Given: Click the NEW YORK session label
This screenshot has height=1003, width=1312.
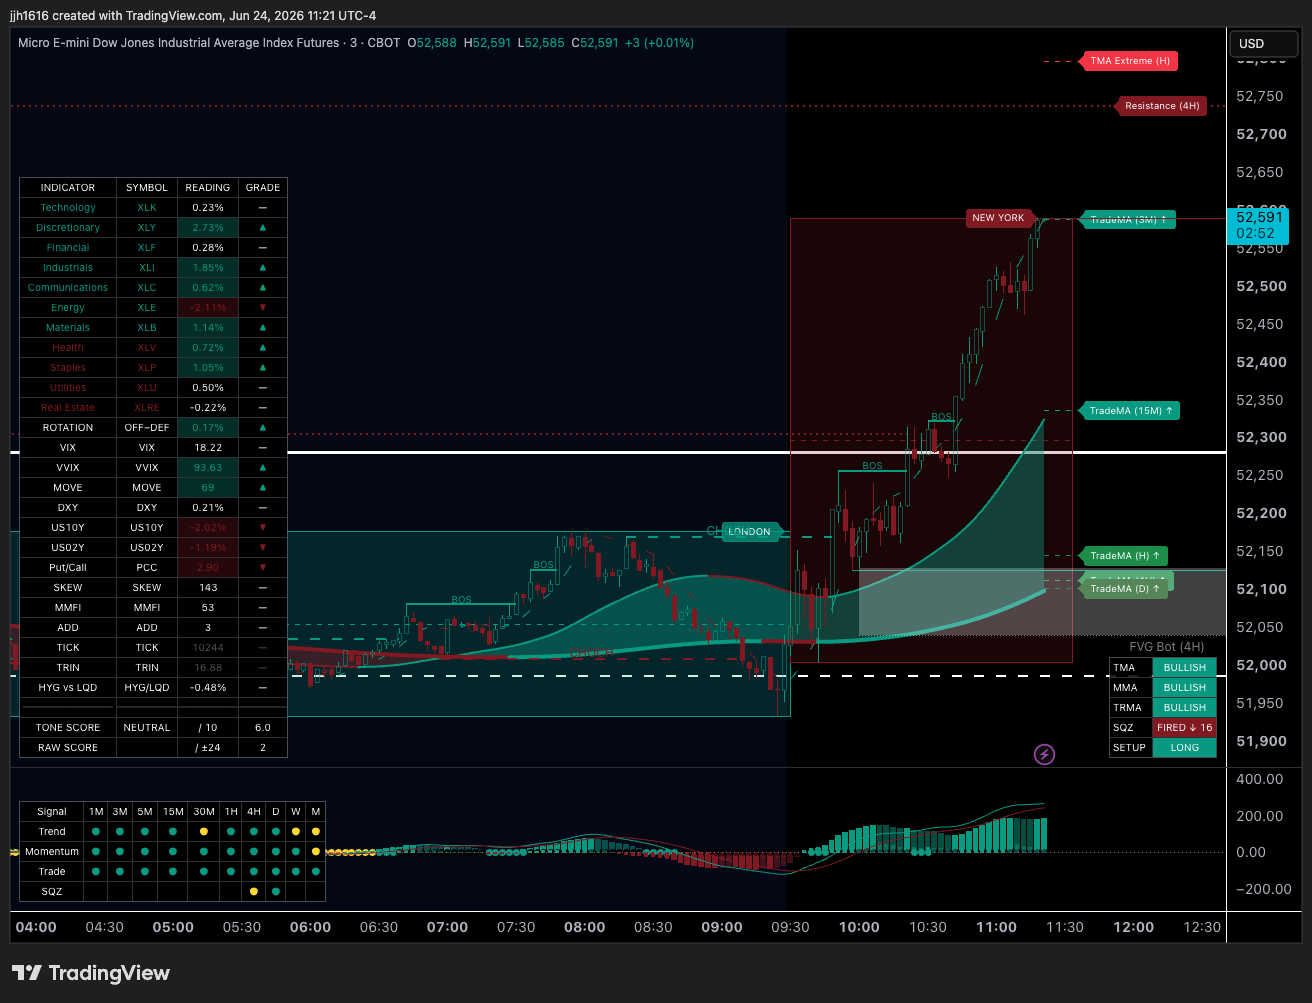Looking at the screenshot, I should pyautogui.click(x=998, y=218).
